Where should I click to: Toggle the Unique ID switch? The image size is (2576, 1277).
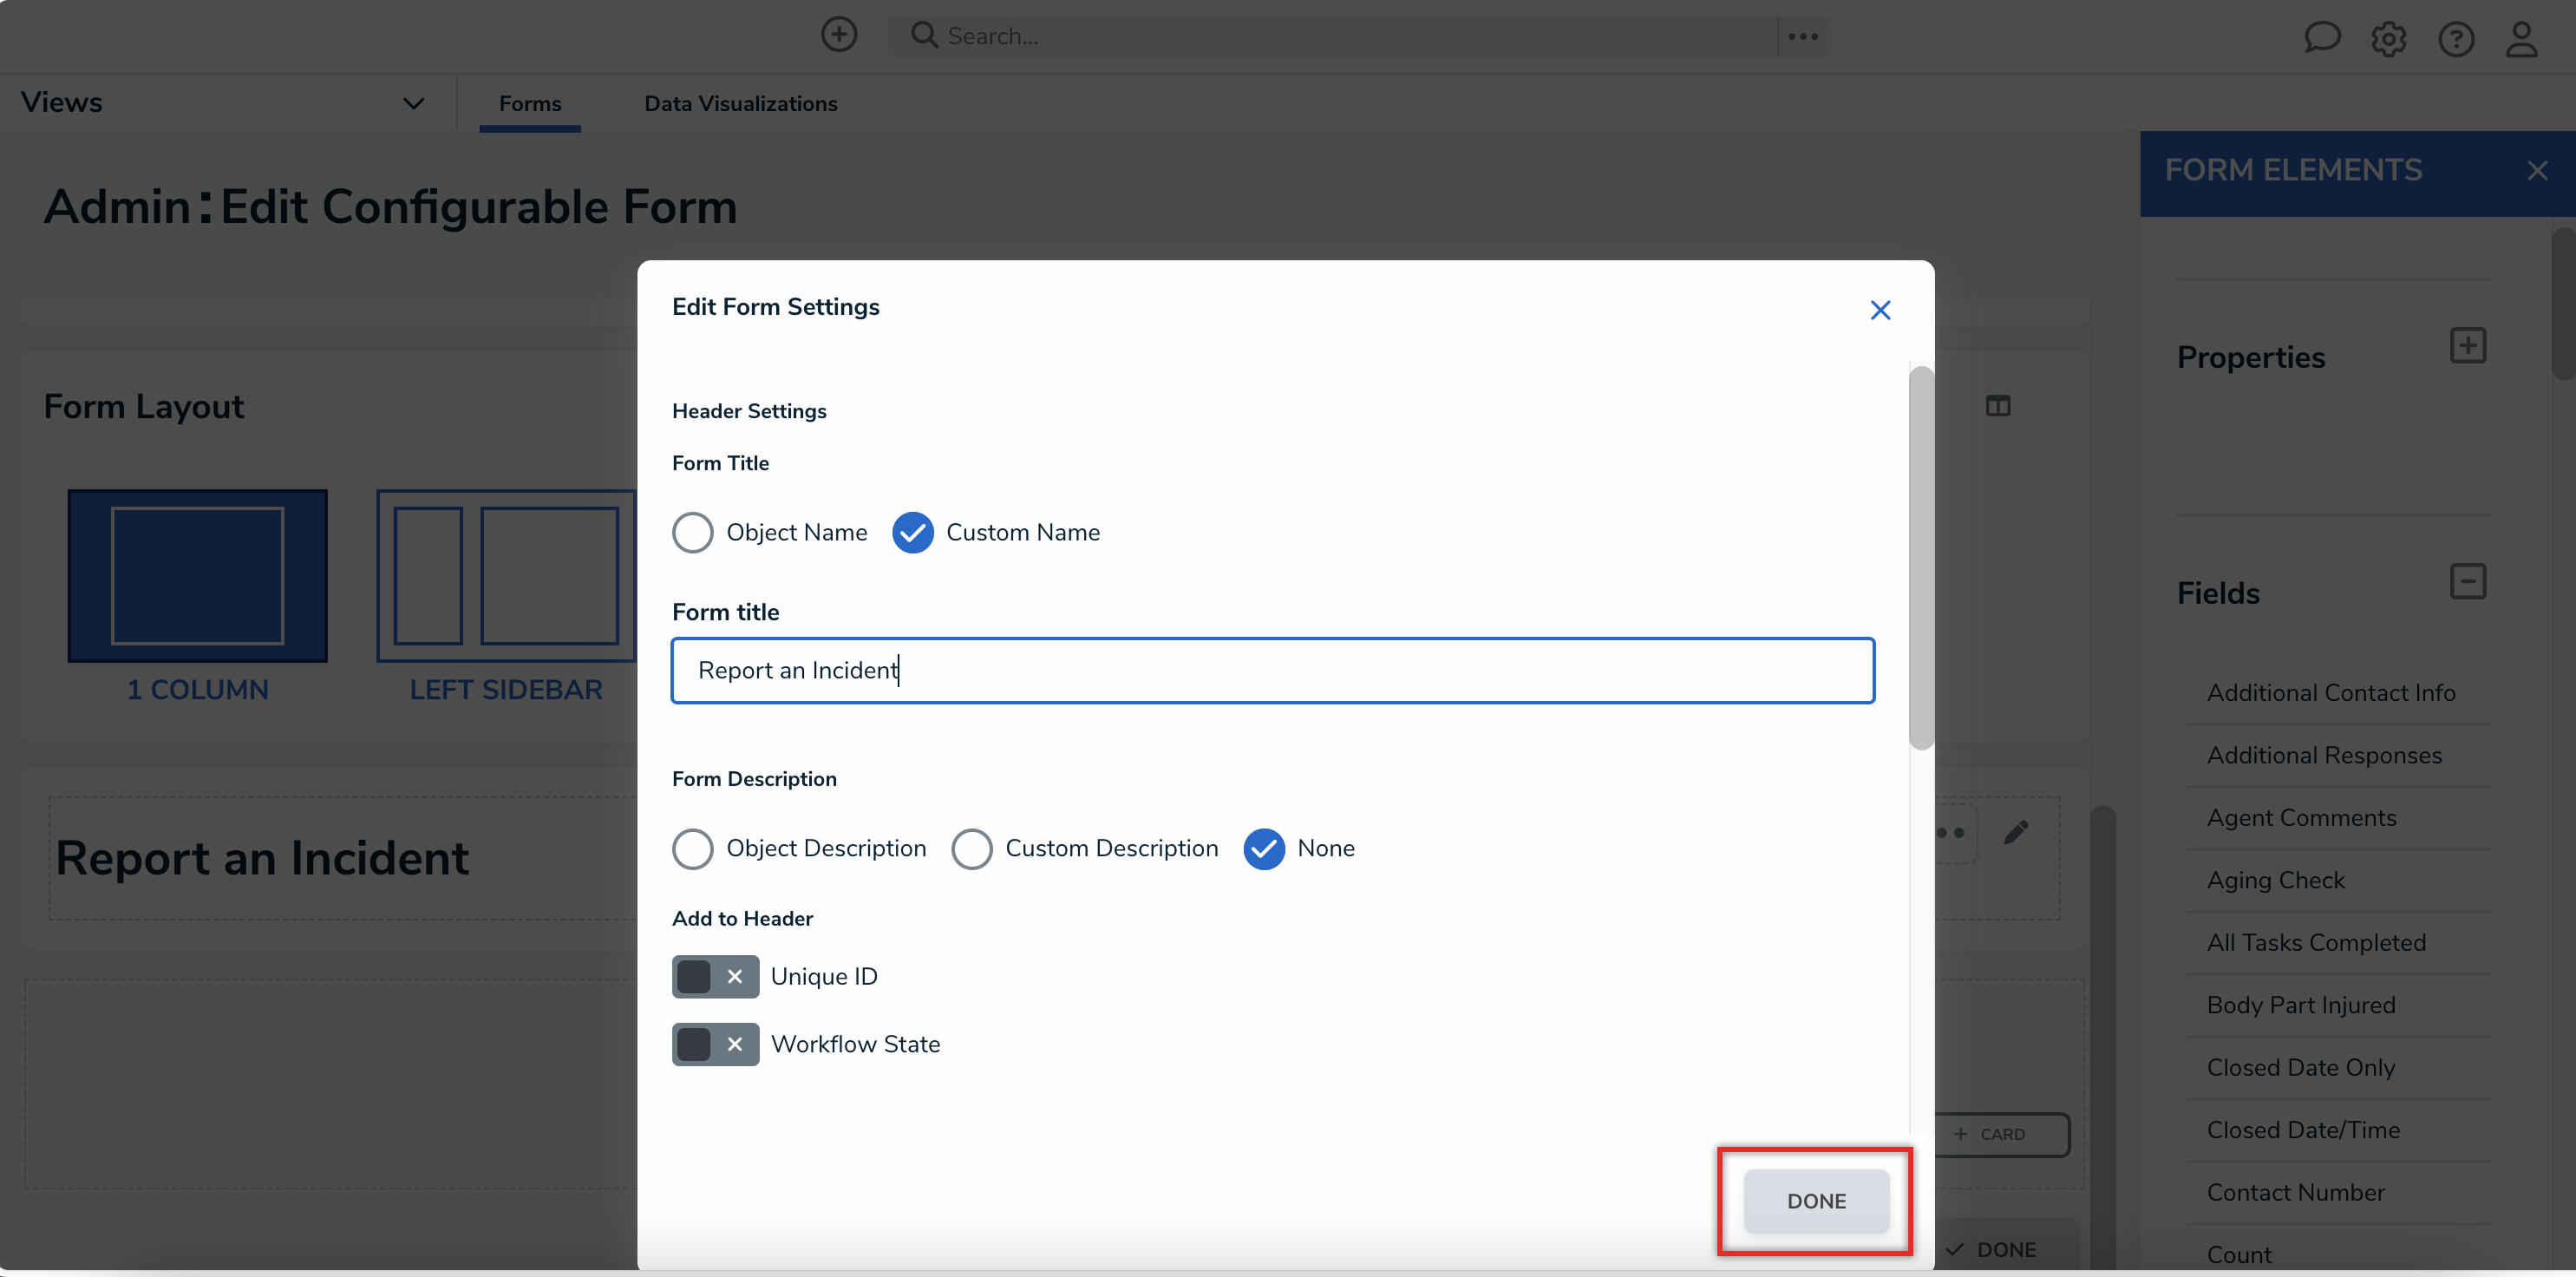[715, 976]
